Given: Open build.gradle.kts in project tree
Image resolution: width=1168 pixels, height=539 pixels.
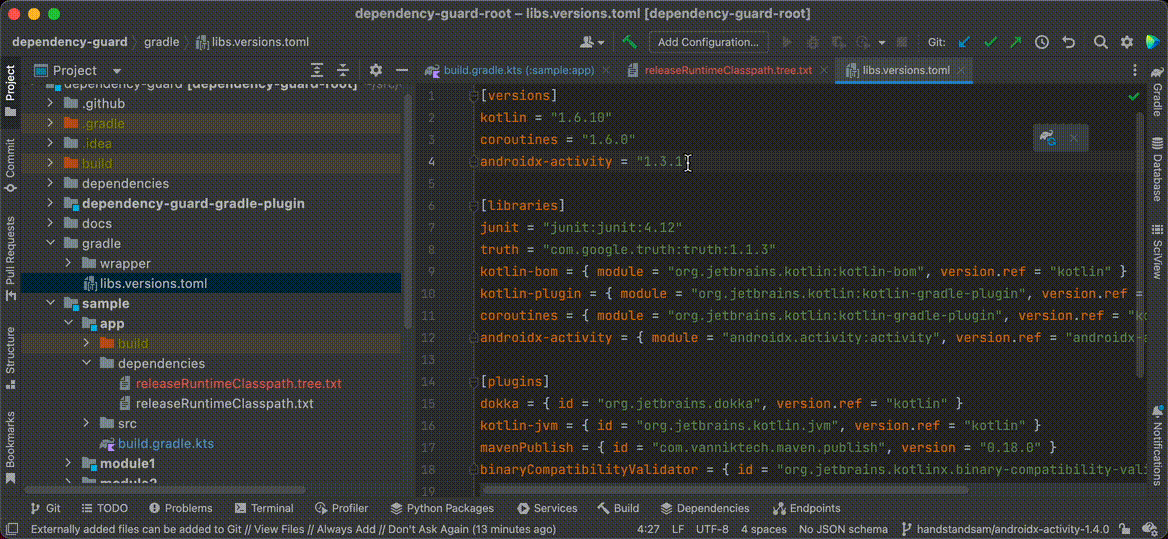Looking at the screenshot, I should (x=166, y=444).
